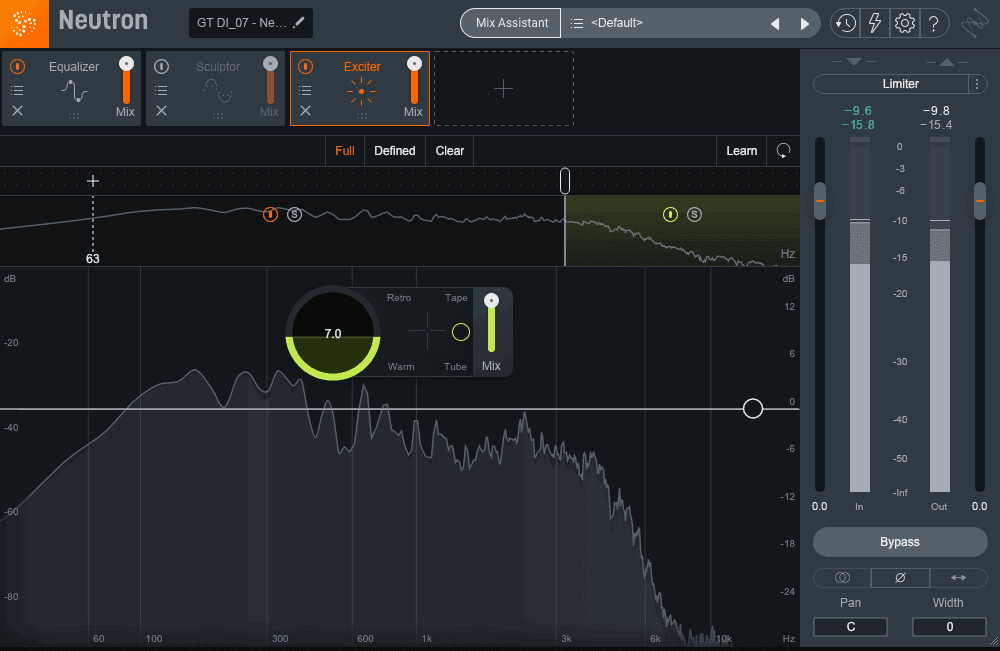The height and width of the screenshot is (651, 1000).
Task: Adjust the input gain slider
Action: [x=820, y=201]
